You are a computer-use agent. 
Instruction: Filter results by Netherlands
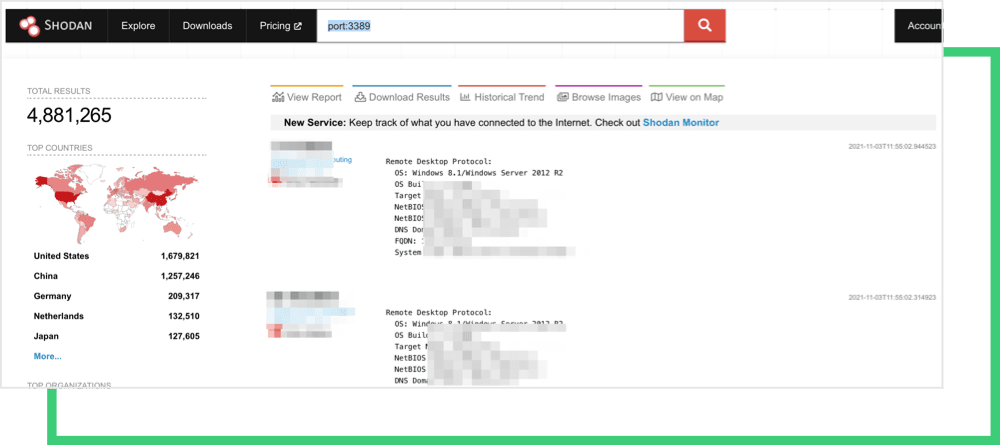tap(59, 316)
